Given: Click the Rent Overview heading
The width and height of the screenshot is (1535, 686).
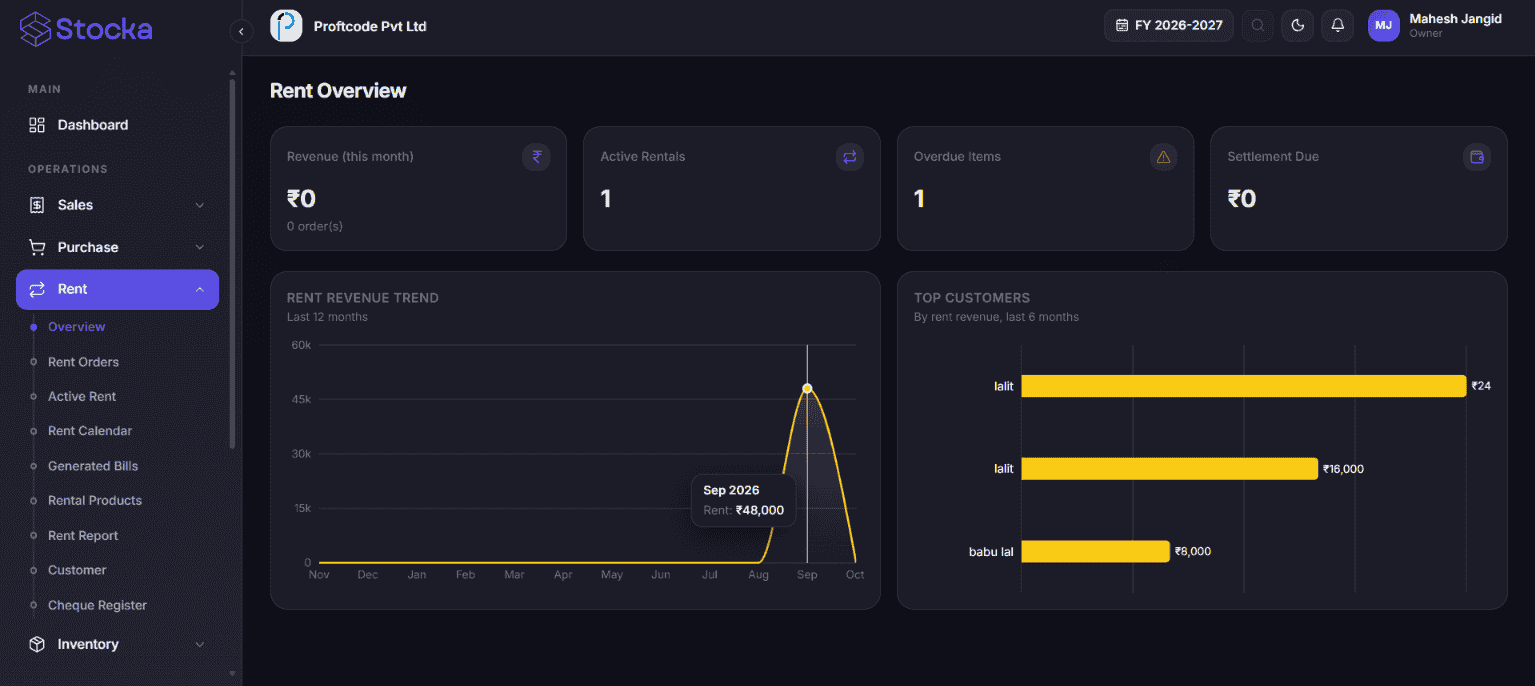Looking at the screenshot, I should click(338, 91).
